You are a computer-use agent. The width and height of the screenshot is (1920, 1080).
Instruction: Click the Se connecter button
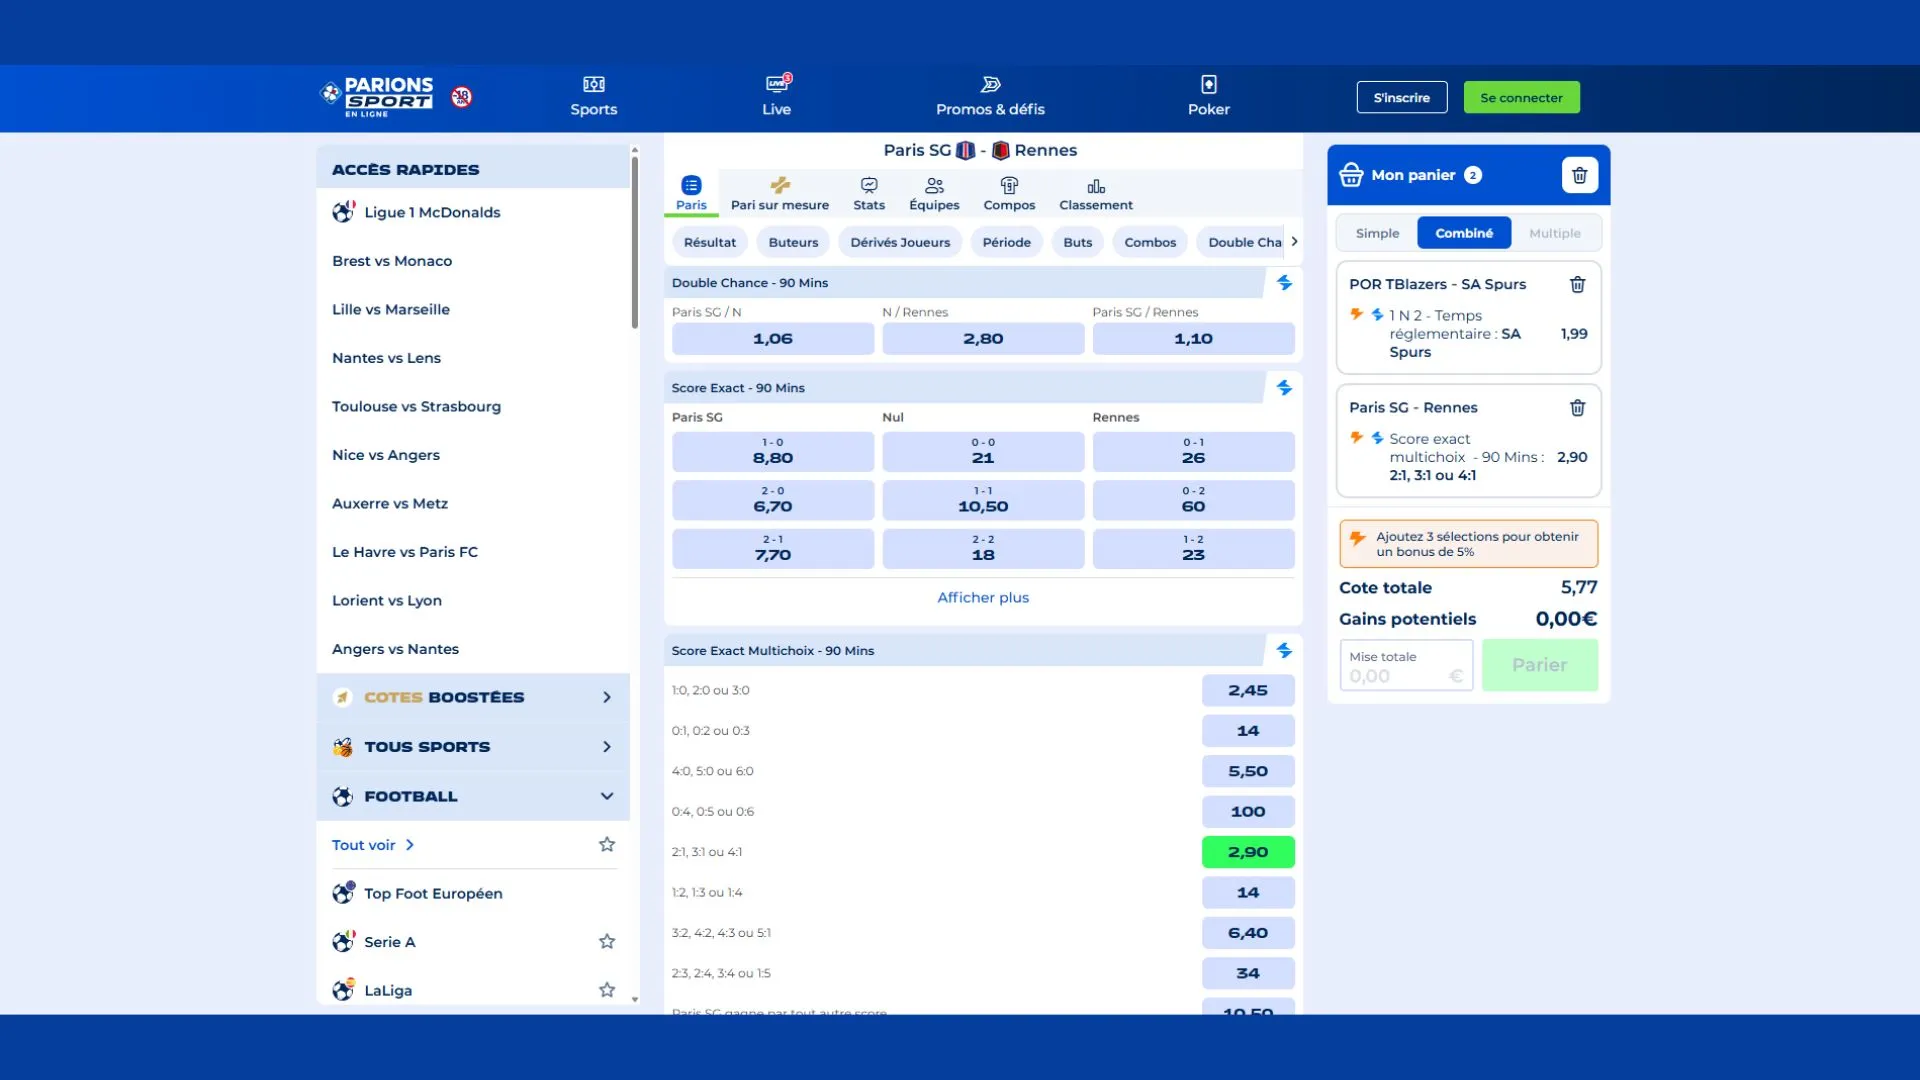pos(1521,97)
